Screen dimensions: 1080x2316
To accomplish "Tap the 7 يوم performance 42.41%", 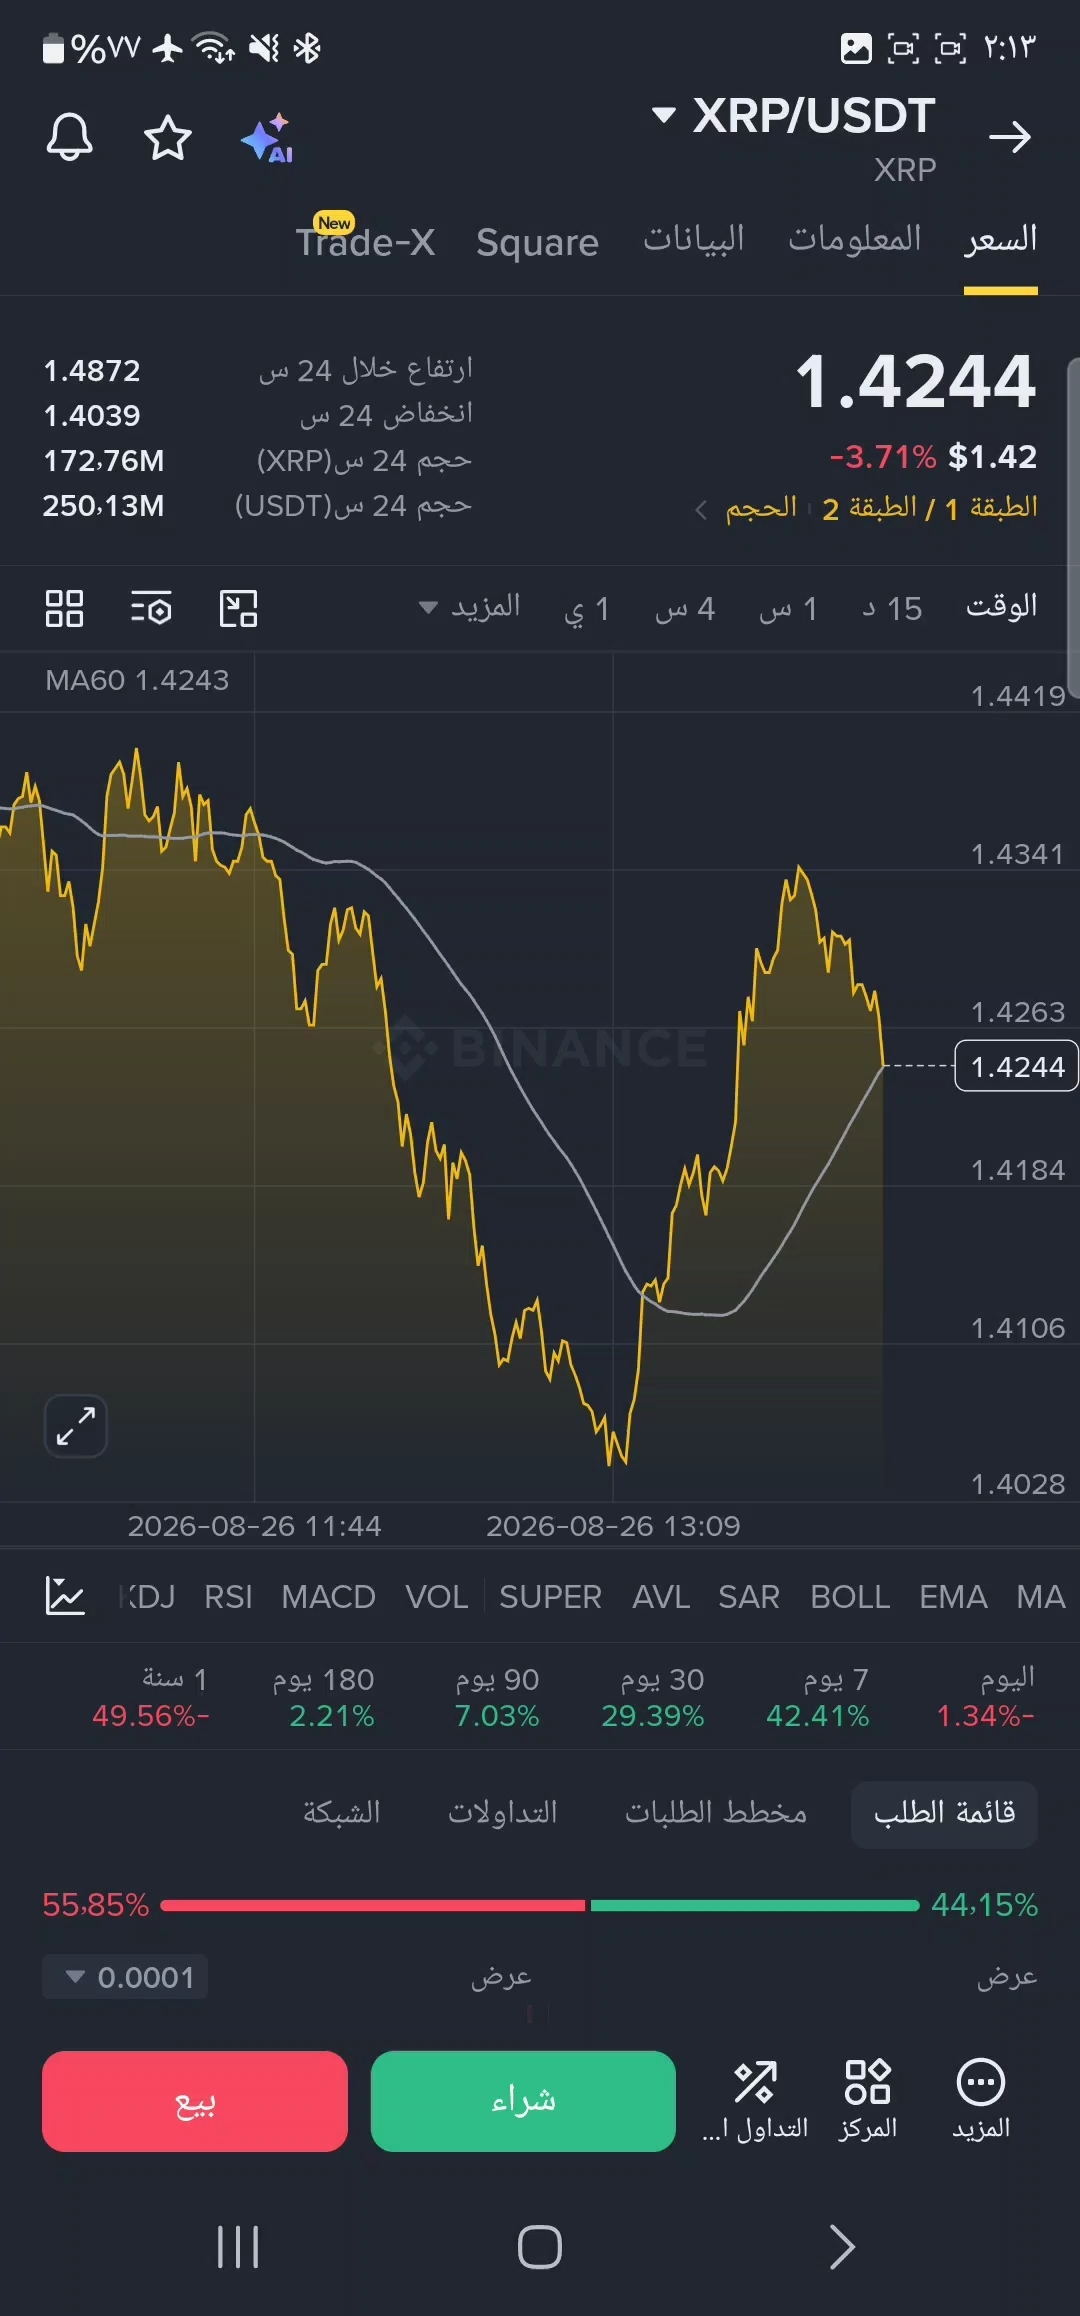I will [818, 1697].
